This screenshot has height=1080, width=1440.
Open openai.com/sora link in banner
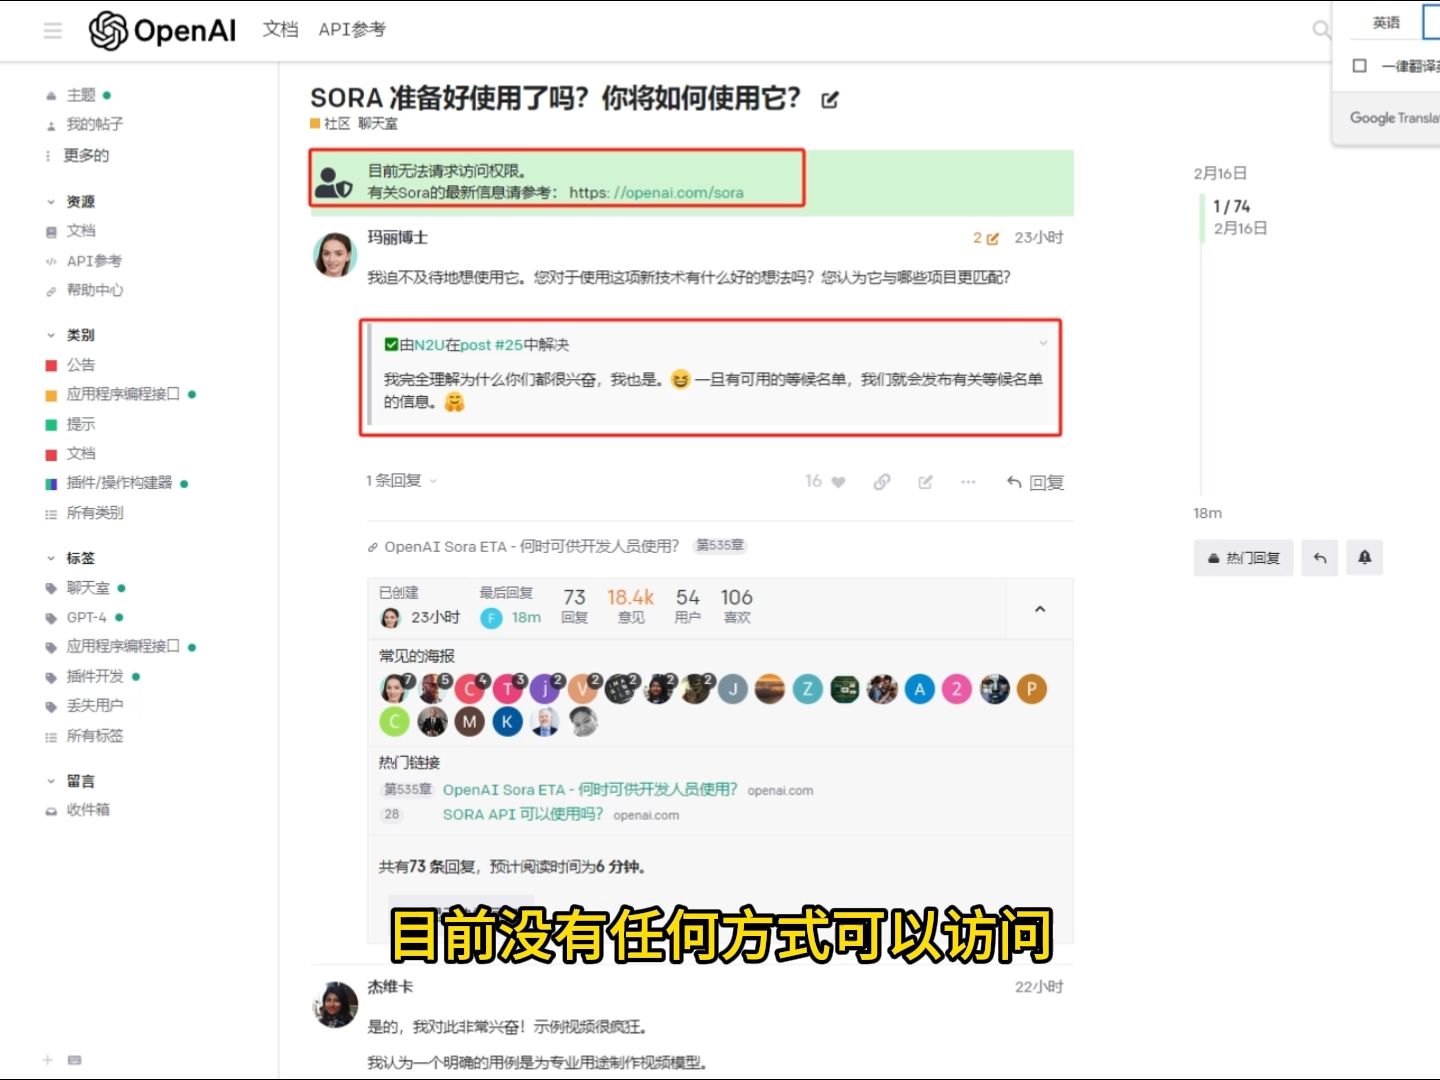pos(656,193)
